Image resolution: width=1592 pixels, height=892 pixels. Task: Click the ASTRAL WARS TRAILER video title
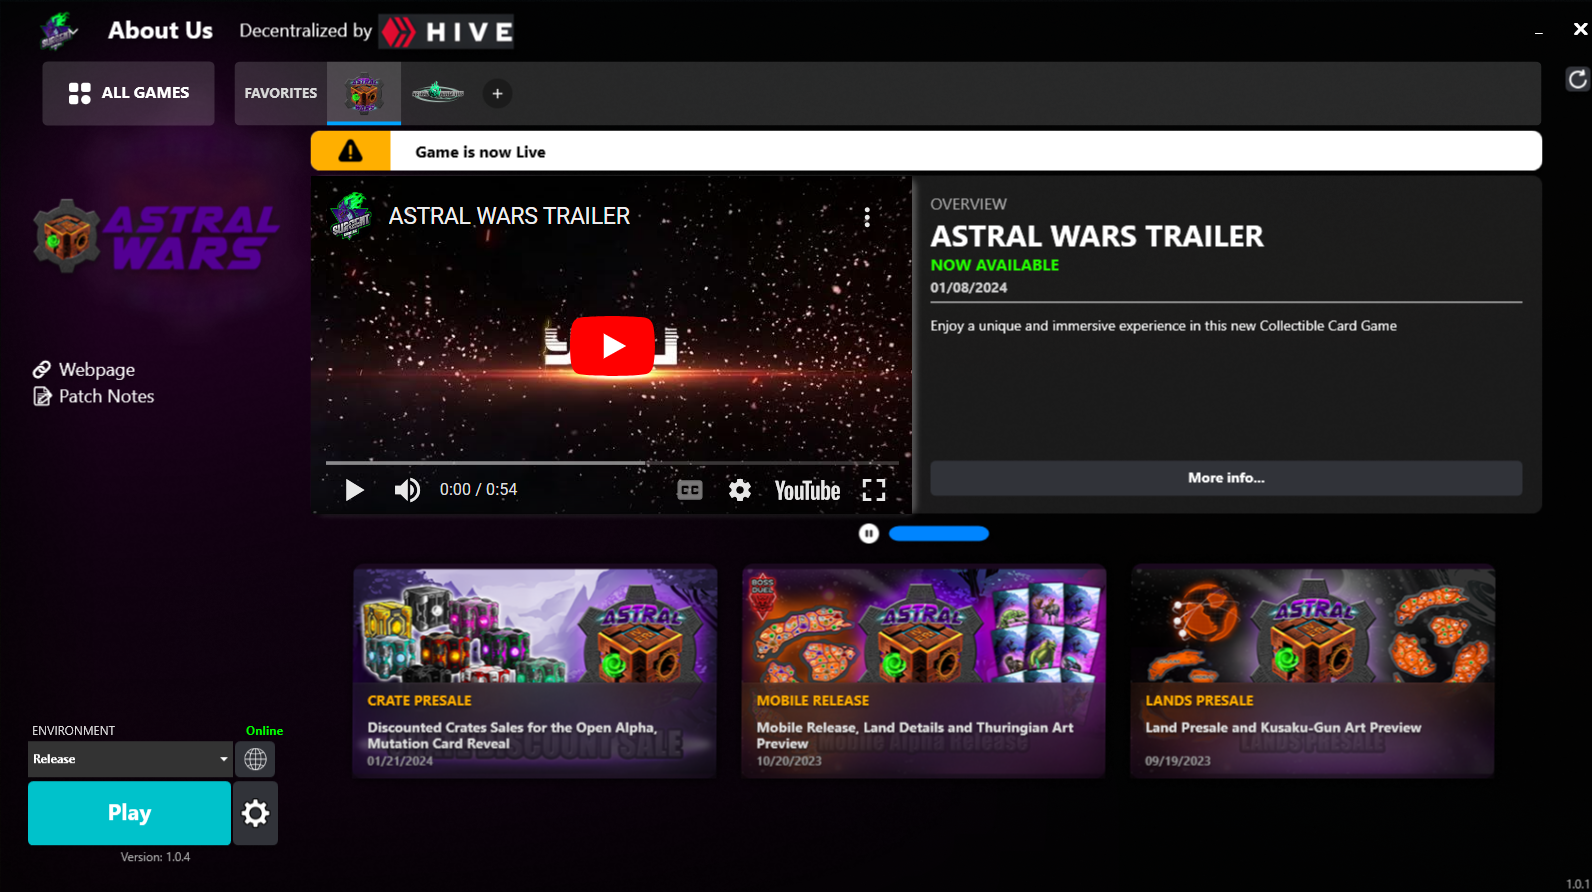(x=509, y=216)
